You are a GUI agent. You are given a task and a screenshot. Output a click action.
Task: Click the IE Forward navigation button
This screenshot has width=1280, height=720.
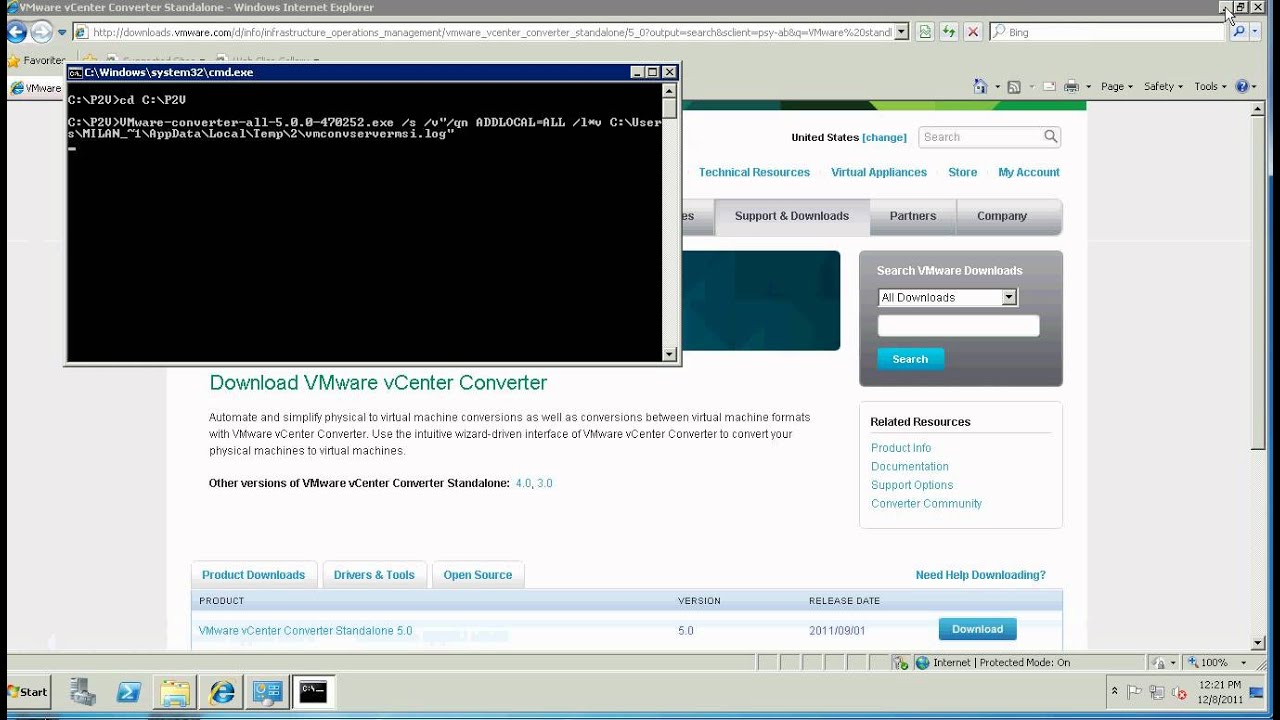(41, 32)
